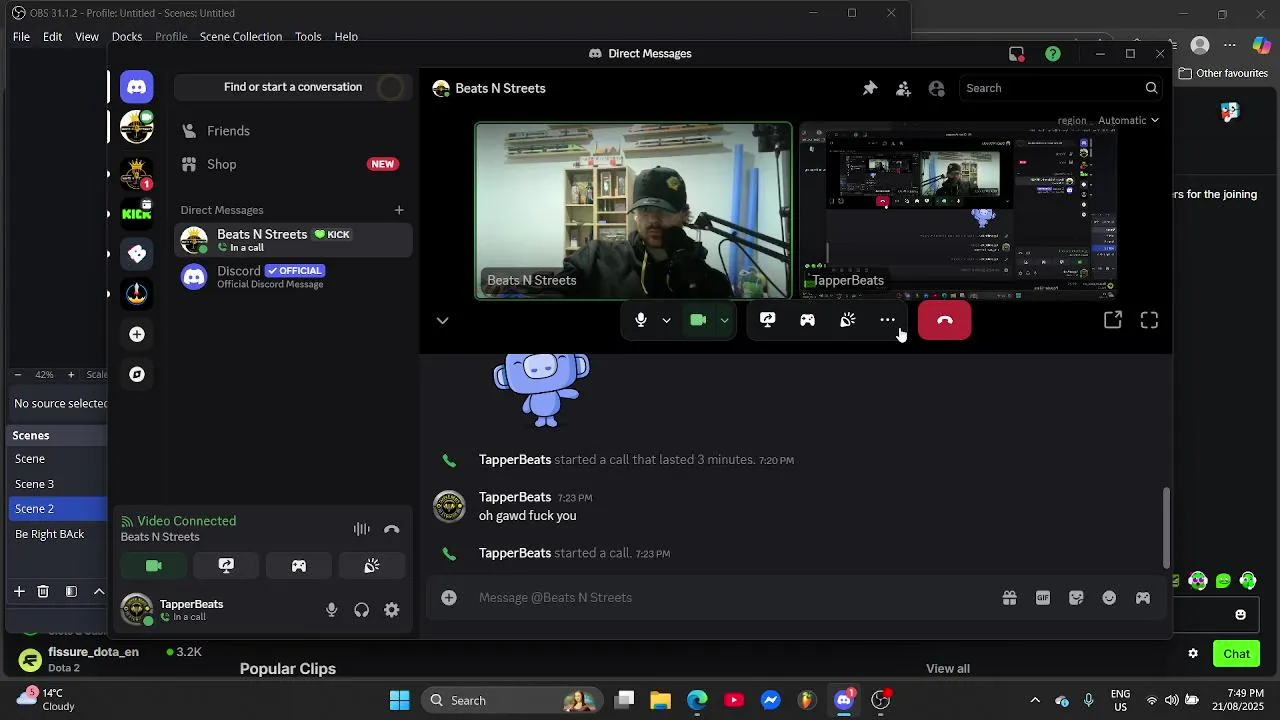The height and width of the screenshot is (720, 1280).
Task: Collapse call view chevron
Action: [x=442, y=321]
